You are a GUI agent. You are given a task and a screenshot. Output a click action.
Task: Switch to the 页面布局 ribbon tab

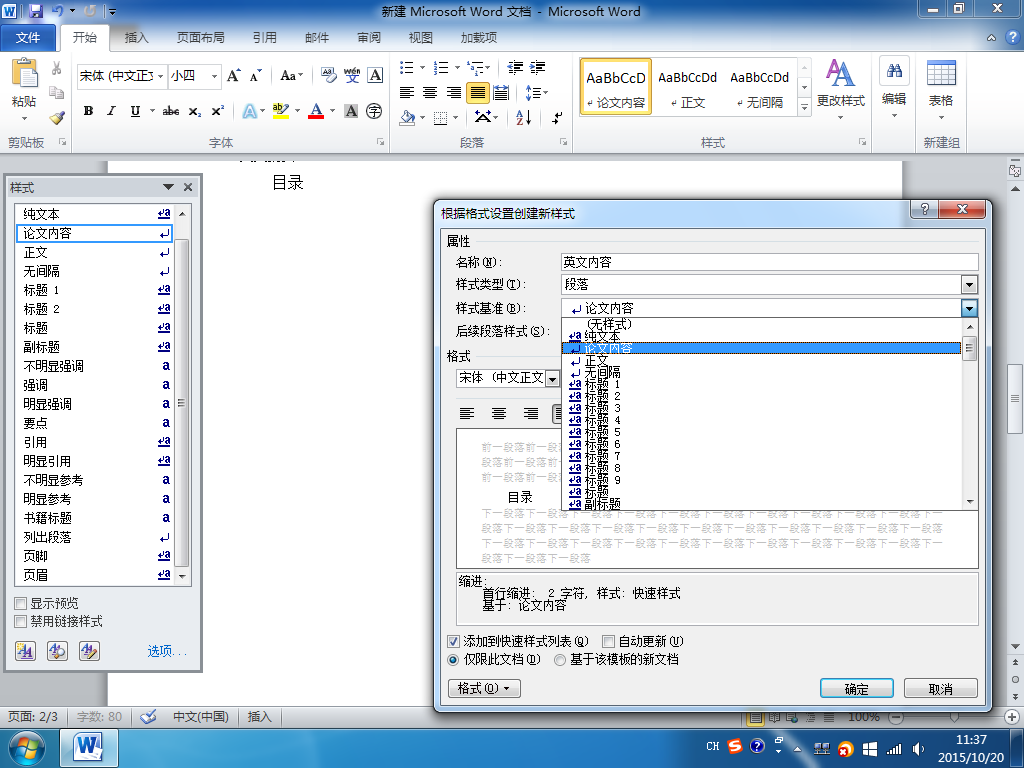200,38
